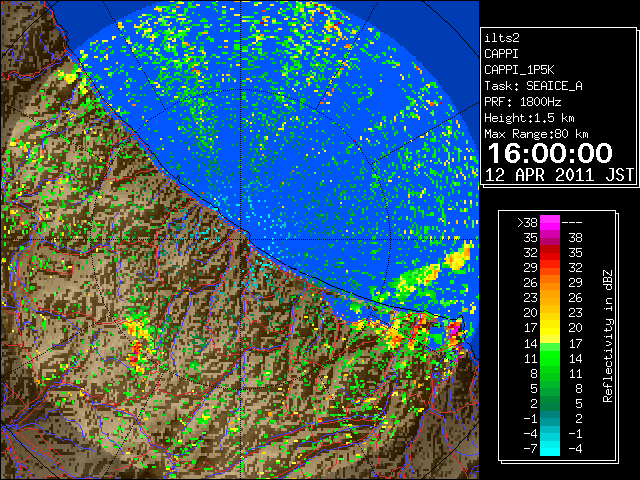Click the 'Max Range:80 km' line
The height and width of the screenshot is (480, 640).
coord(536,134)
